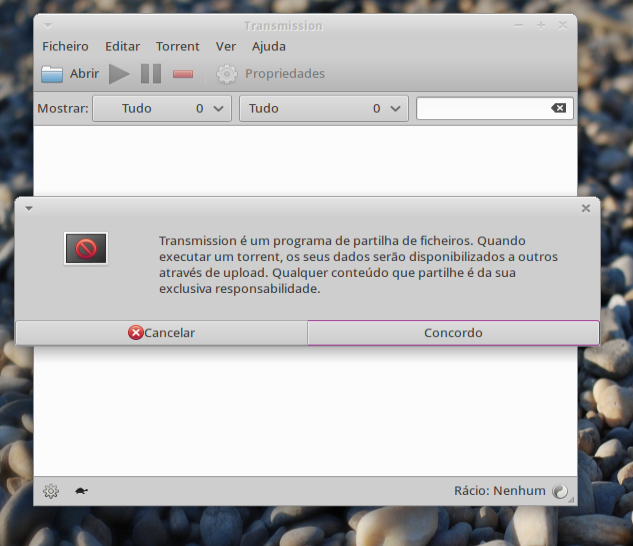Expand the second Tudo filter dropdown
The image size is (633, 546).
click(x=324, y=108)
